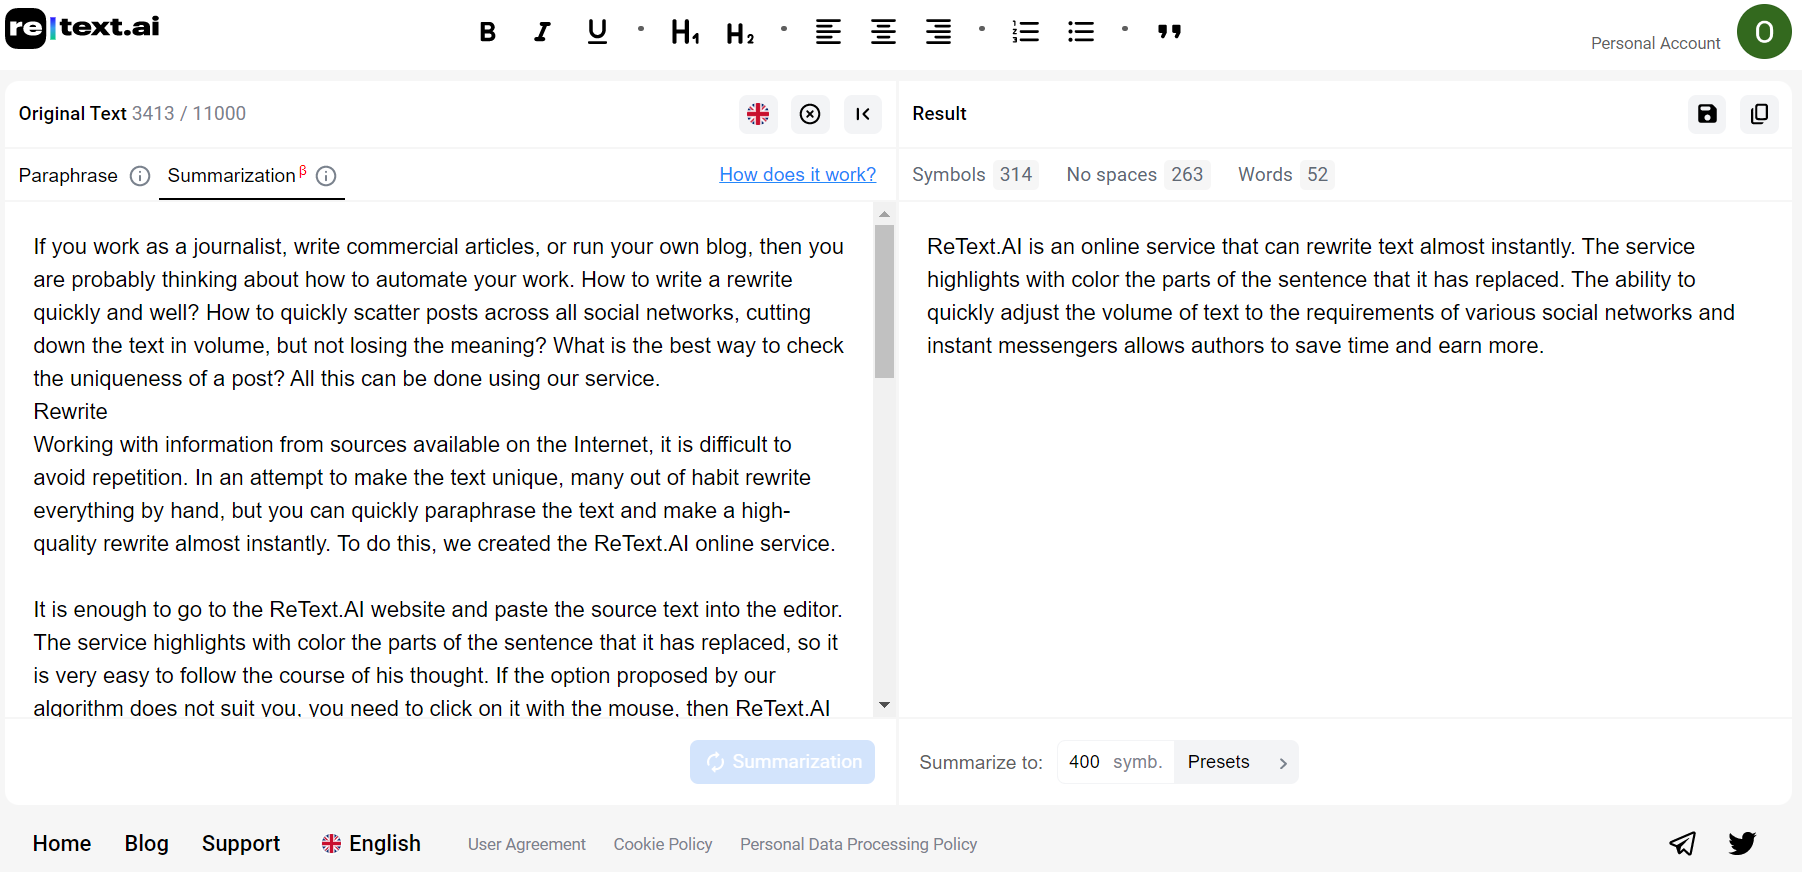Click the No spaces count 263
Viewport: 1802px width, 872px height.
coord(1187,175)
